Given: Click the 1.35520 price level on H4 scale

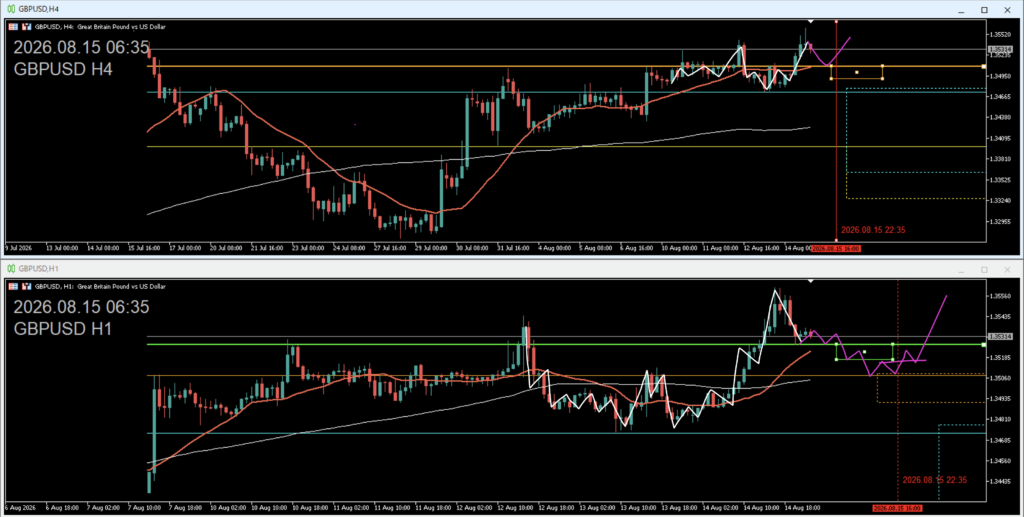Looking at the screenshot, I should tap(1000, 34).
